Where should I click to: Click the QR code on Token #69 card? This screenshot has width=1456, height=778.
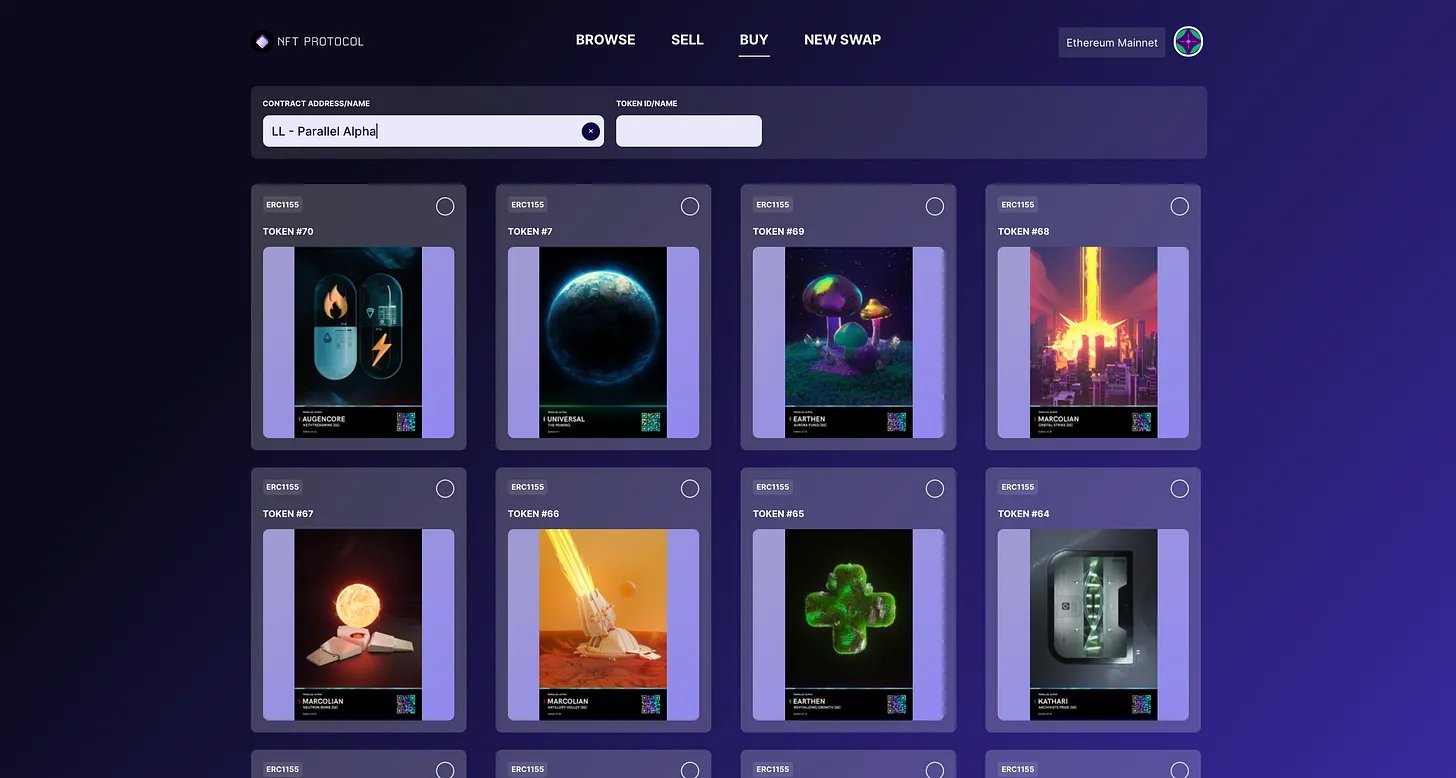[x=896, y=422]
